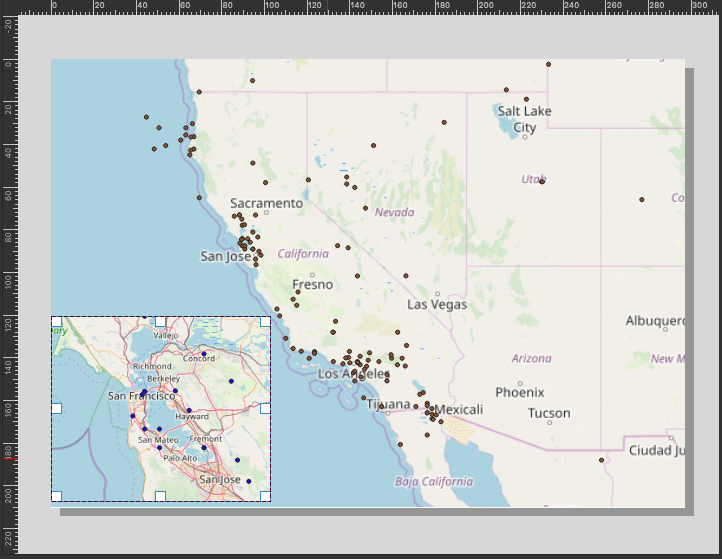Image resolution: width=722 pixels, height=559 pixels.
Task: Click the Baja California label on map
Action: [x=434, y=481]
